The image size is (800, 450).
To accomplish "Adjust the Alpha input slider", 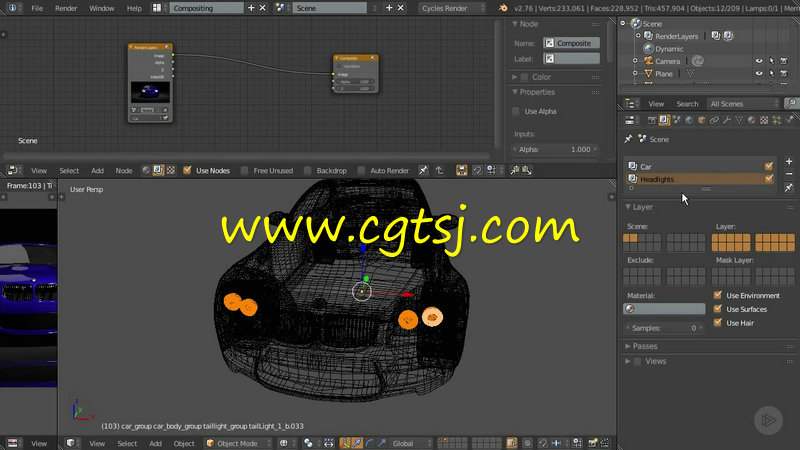I will pos(555,149).
